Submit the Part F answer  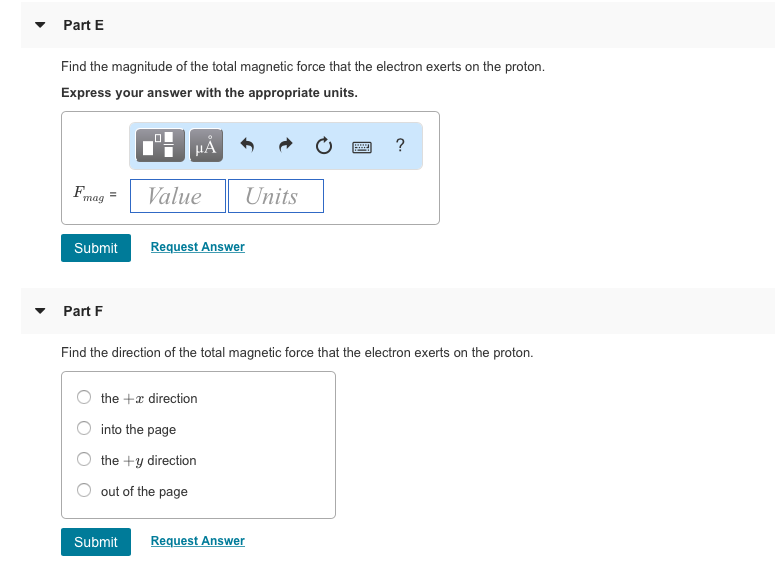click(x=96, y=542)
